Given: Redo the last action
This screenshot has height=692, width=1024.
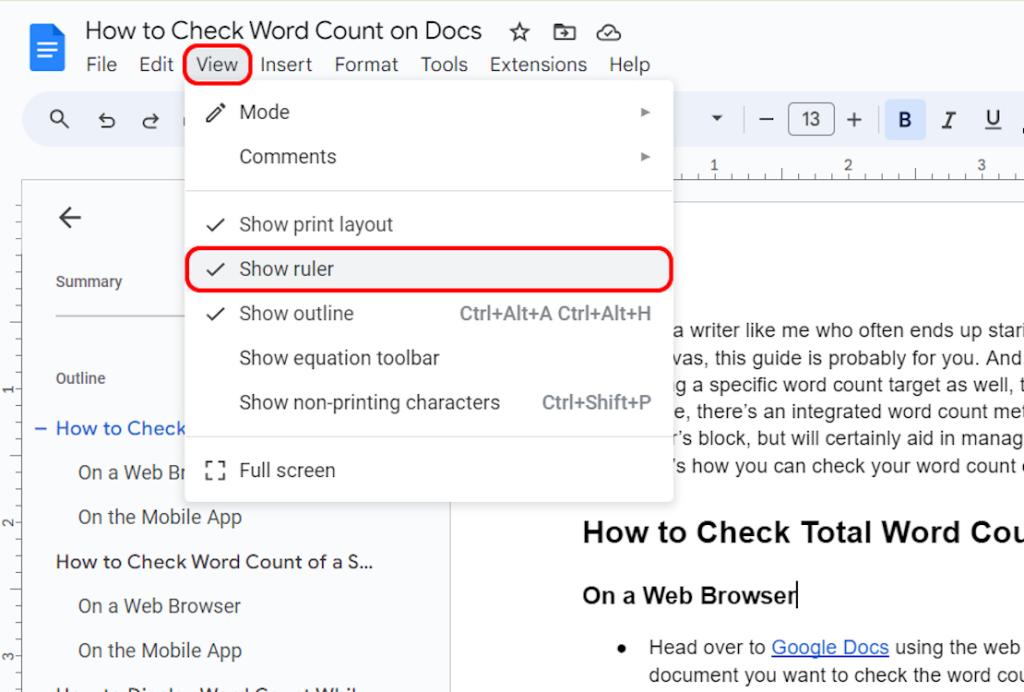Looking at the screenshot, I should coord(150,119).
